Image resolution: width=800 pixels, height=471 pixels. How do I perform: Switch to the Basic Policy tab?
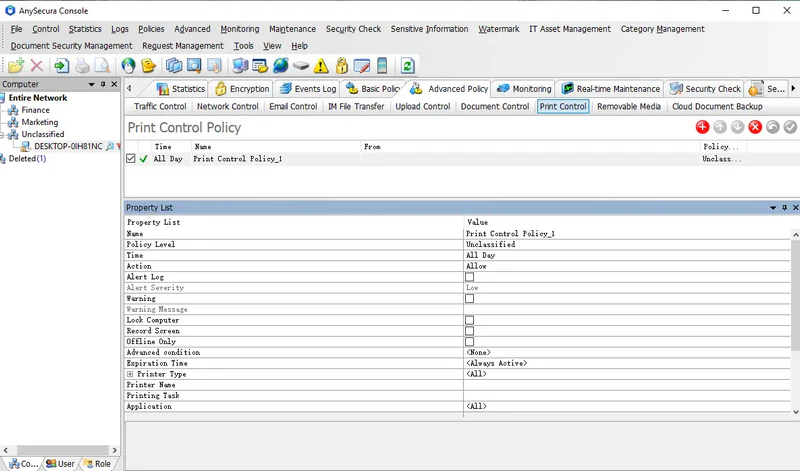tap(373, 89)
